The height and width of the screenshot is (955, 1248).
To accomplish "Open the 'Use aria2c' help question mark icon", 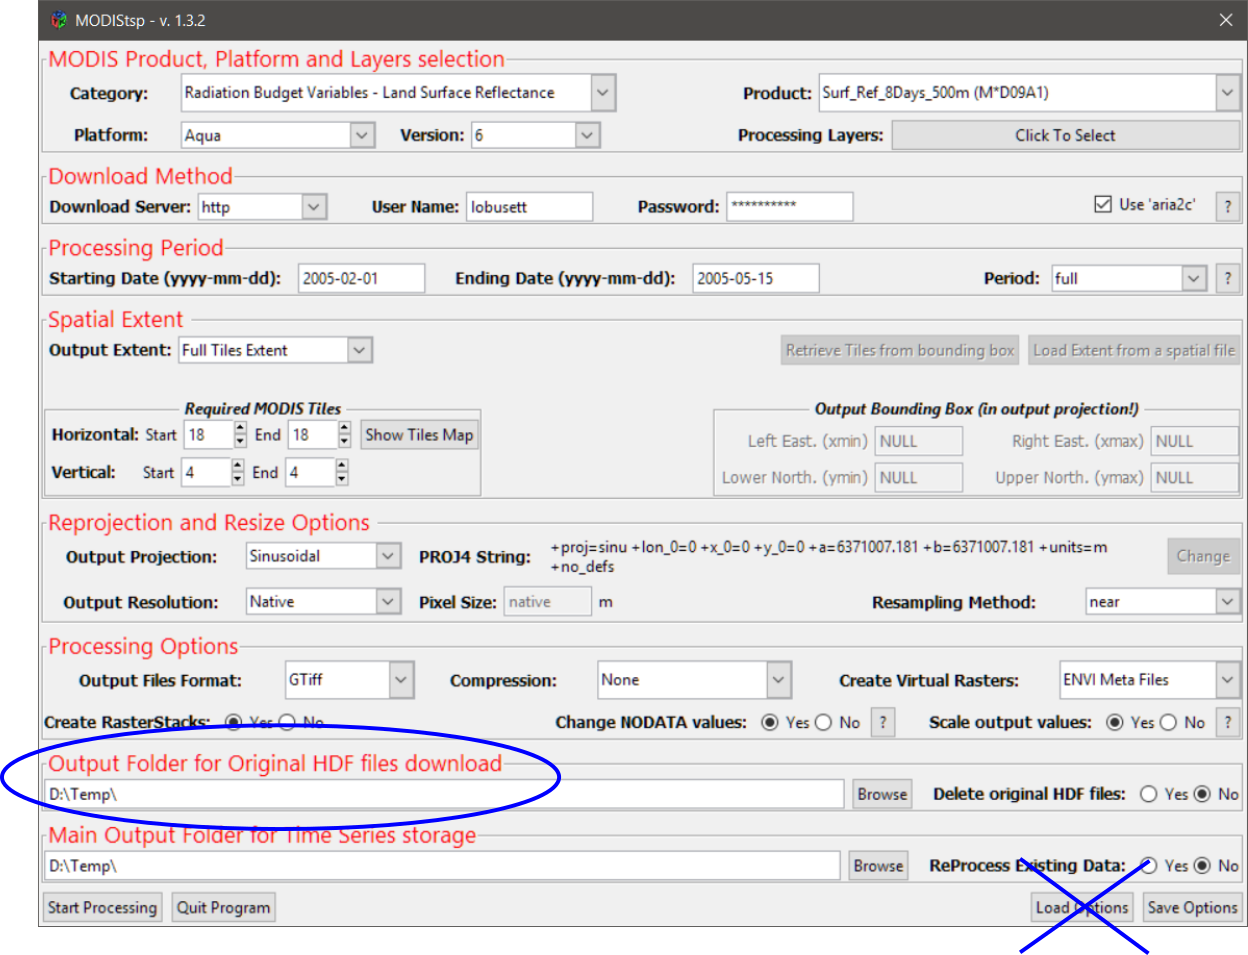I will [1227, 206].
